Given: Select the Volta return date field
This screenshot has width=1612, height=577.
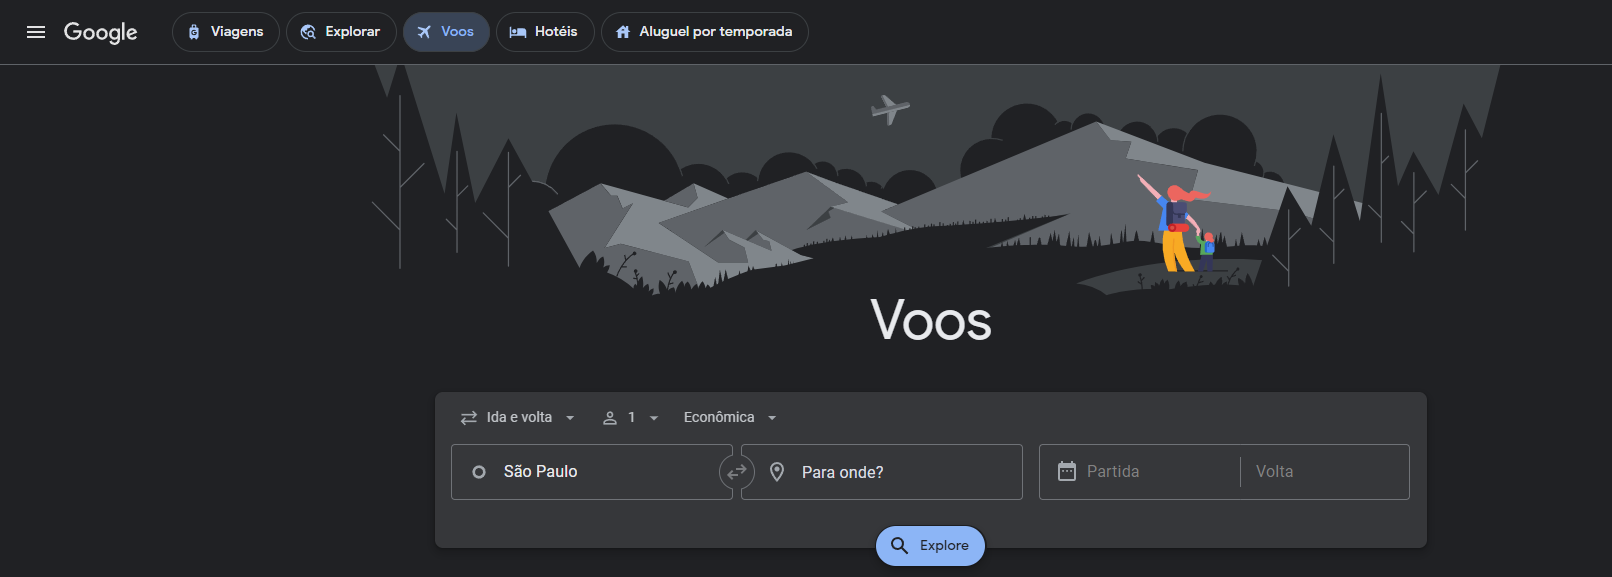Looking at the screenshot, I should tap(1320, 472).
